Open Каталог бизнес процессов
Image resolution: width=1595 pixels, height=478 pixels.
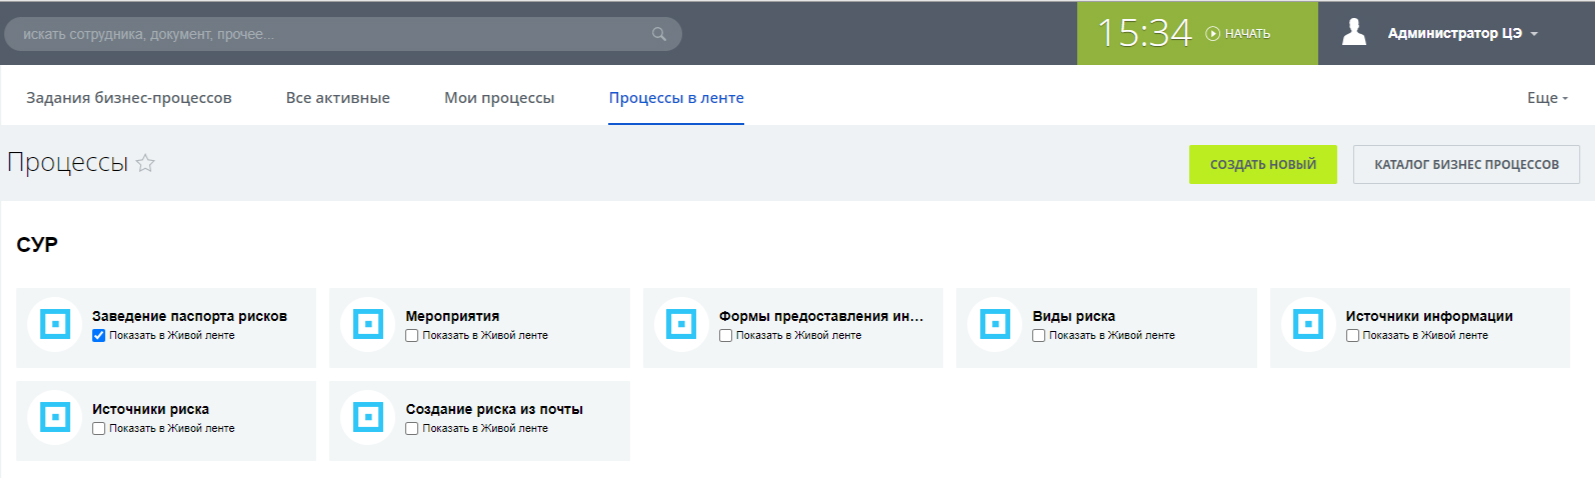1466,165
